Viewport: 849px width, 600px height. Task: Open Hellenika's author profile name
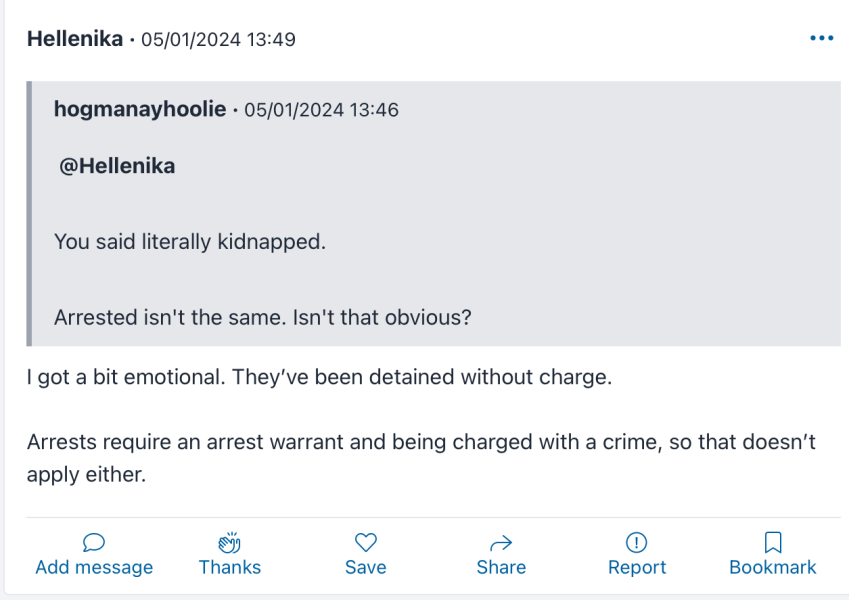(x=75, y=39)
